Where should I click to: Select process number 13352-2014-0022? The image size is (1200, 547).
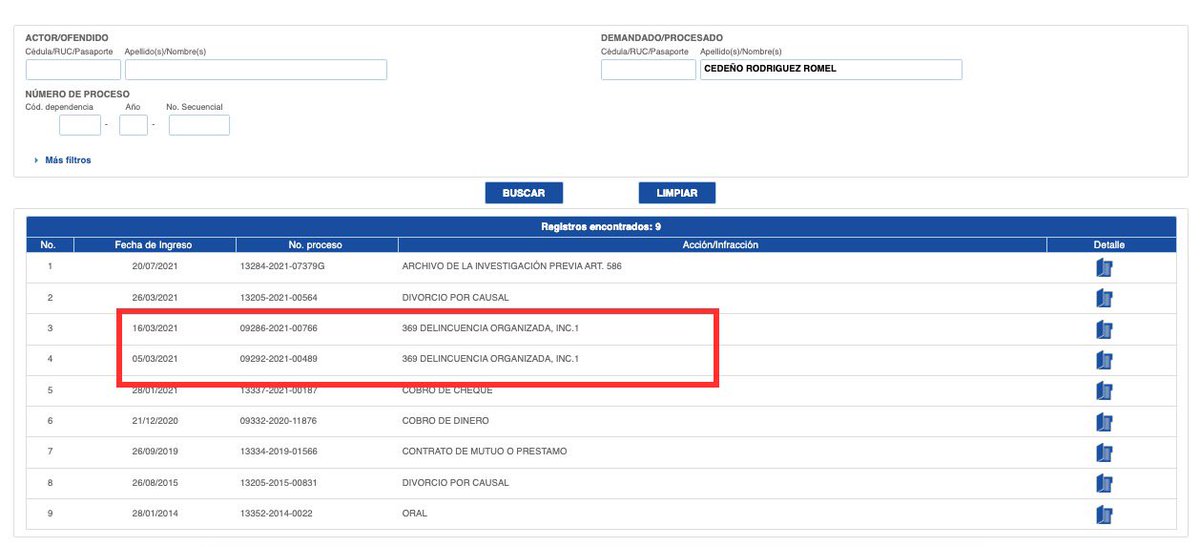coord(276,515)
